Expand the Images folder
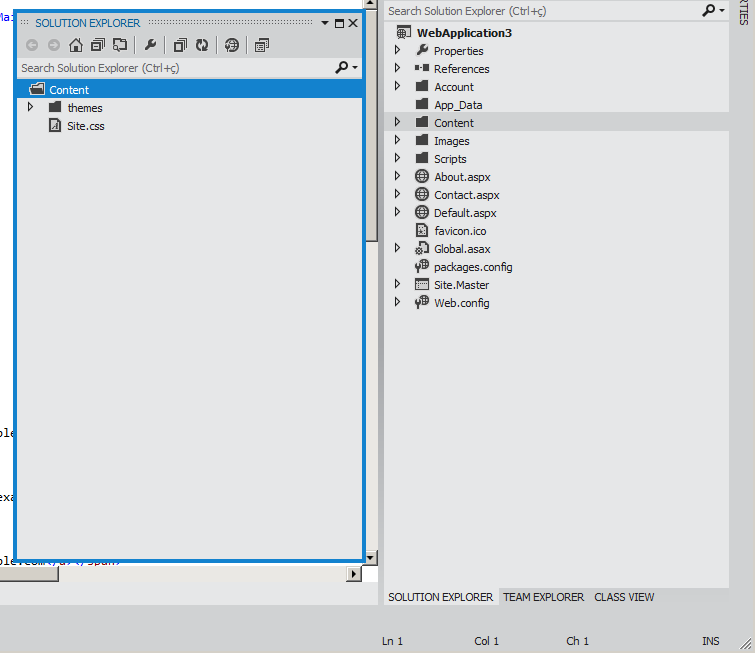This screenshot has width=755, height=653. 397,140
